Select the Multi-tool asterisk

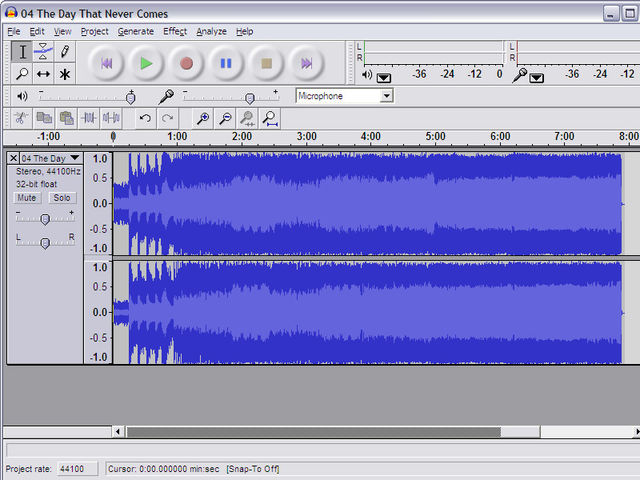tap(64, 74)
